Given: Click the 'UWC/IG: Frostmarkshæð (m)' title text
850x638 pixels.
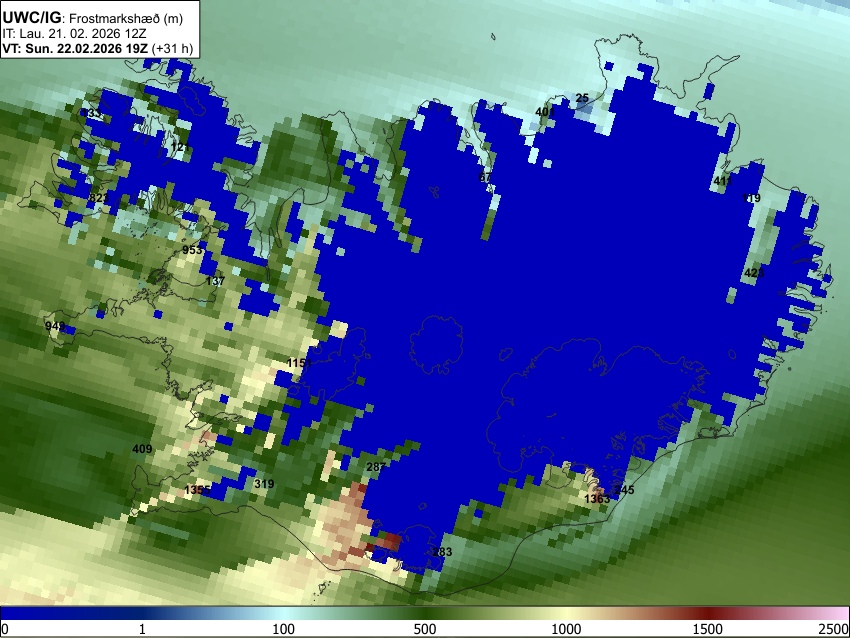Looking at the screenshot, I should click(93, 18).
